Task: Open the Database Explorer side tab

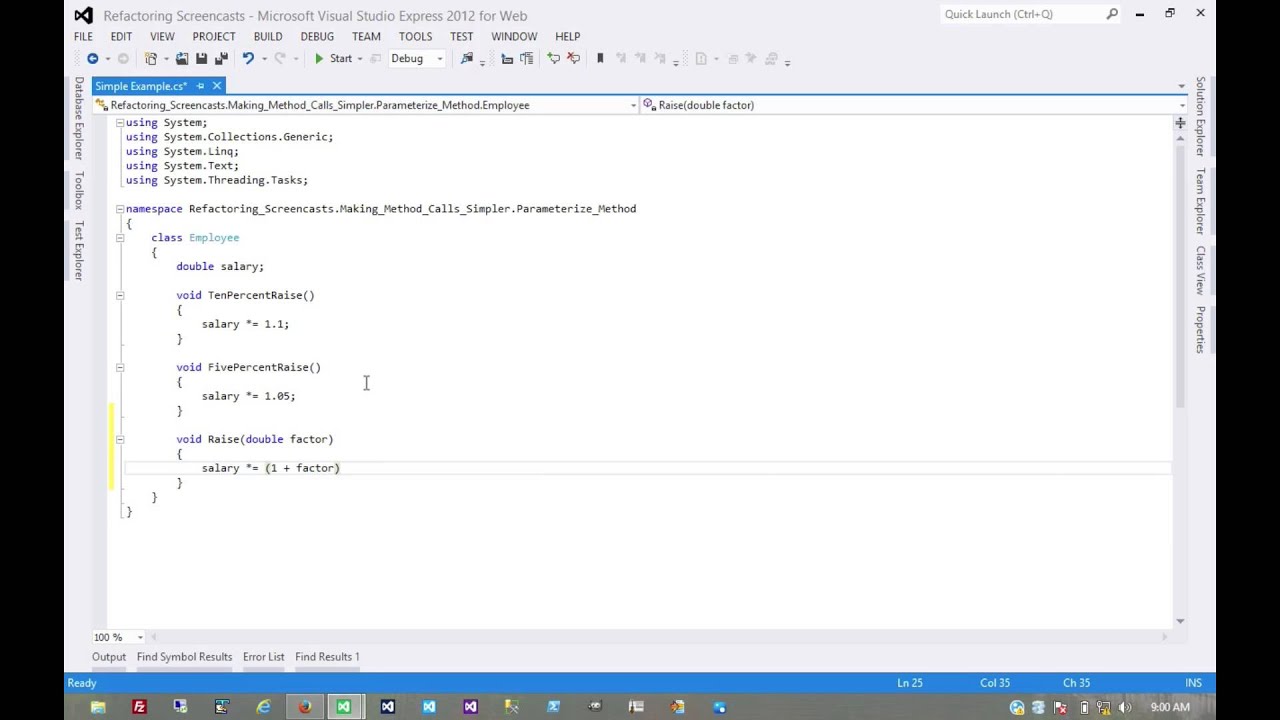Action: coord(79,118)
